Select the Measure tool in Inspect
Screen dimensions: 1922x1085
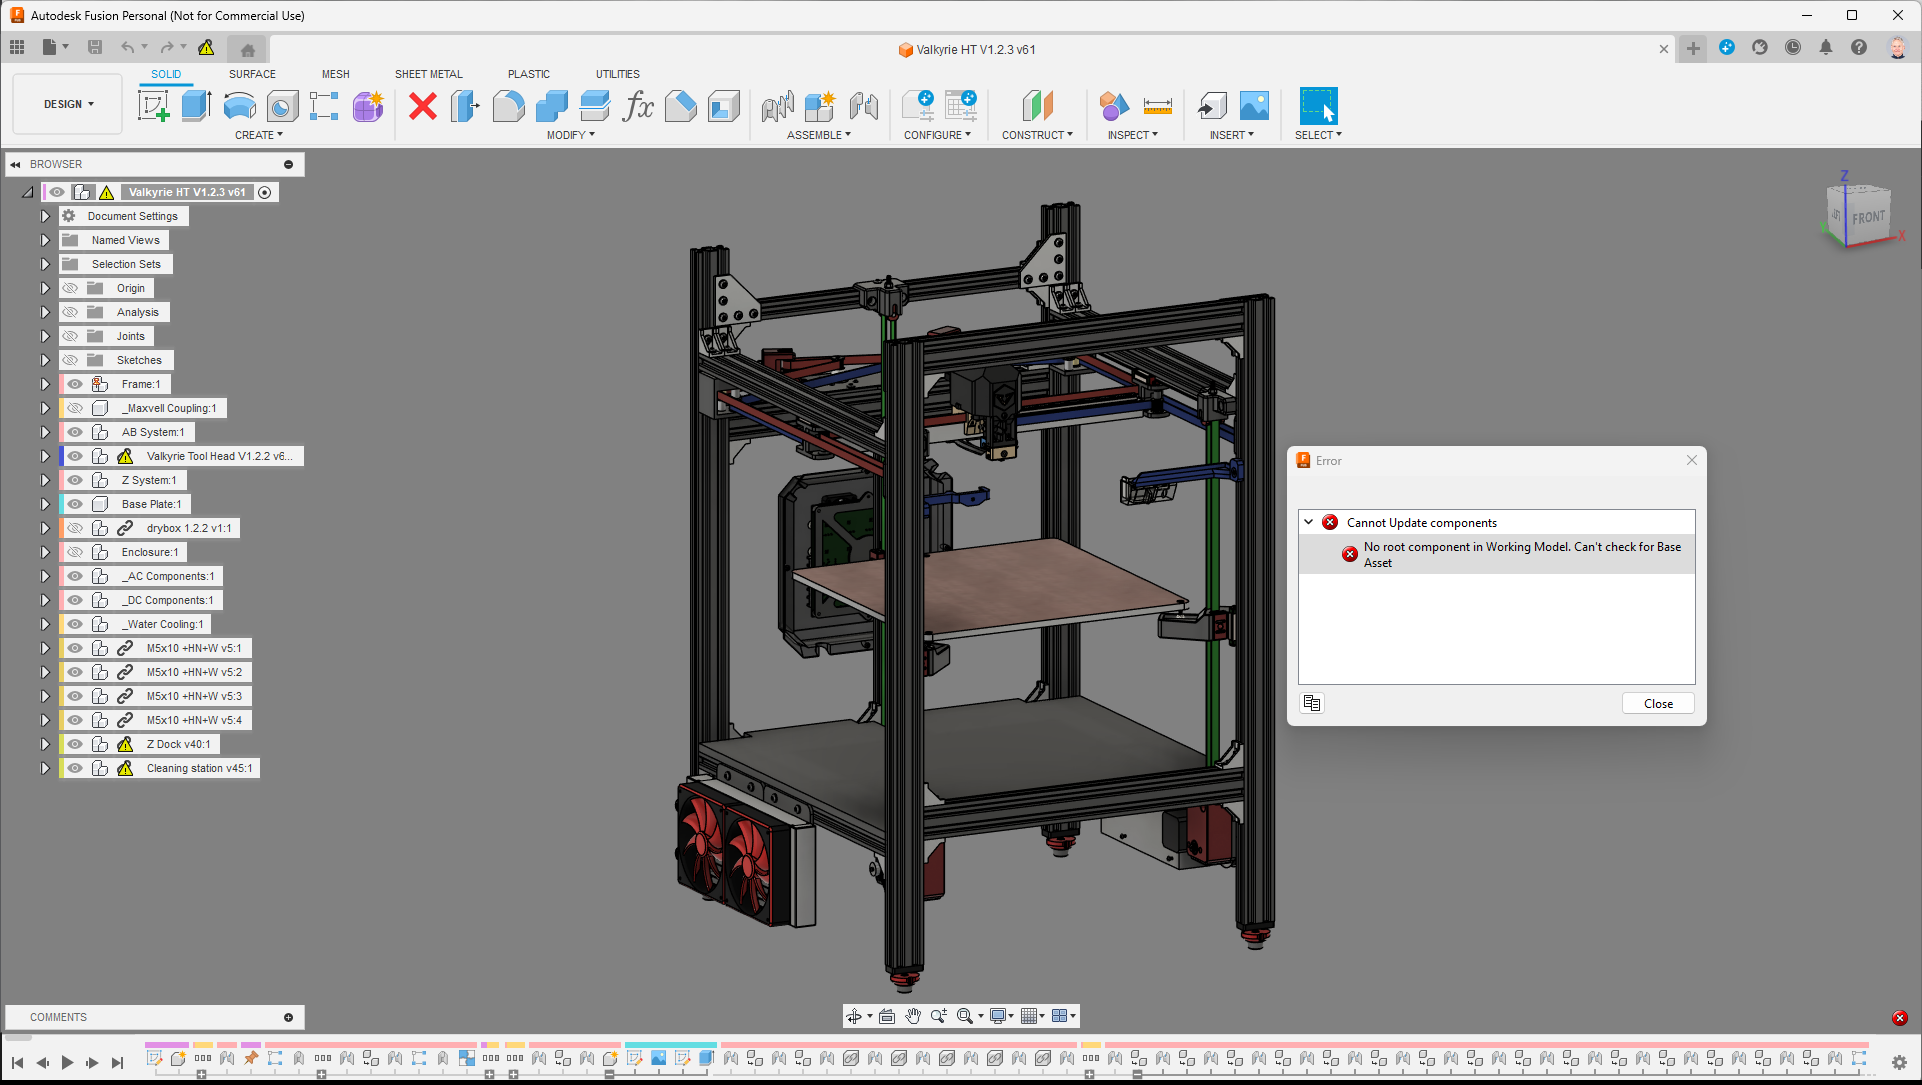[x=1157, y=105]
